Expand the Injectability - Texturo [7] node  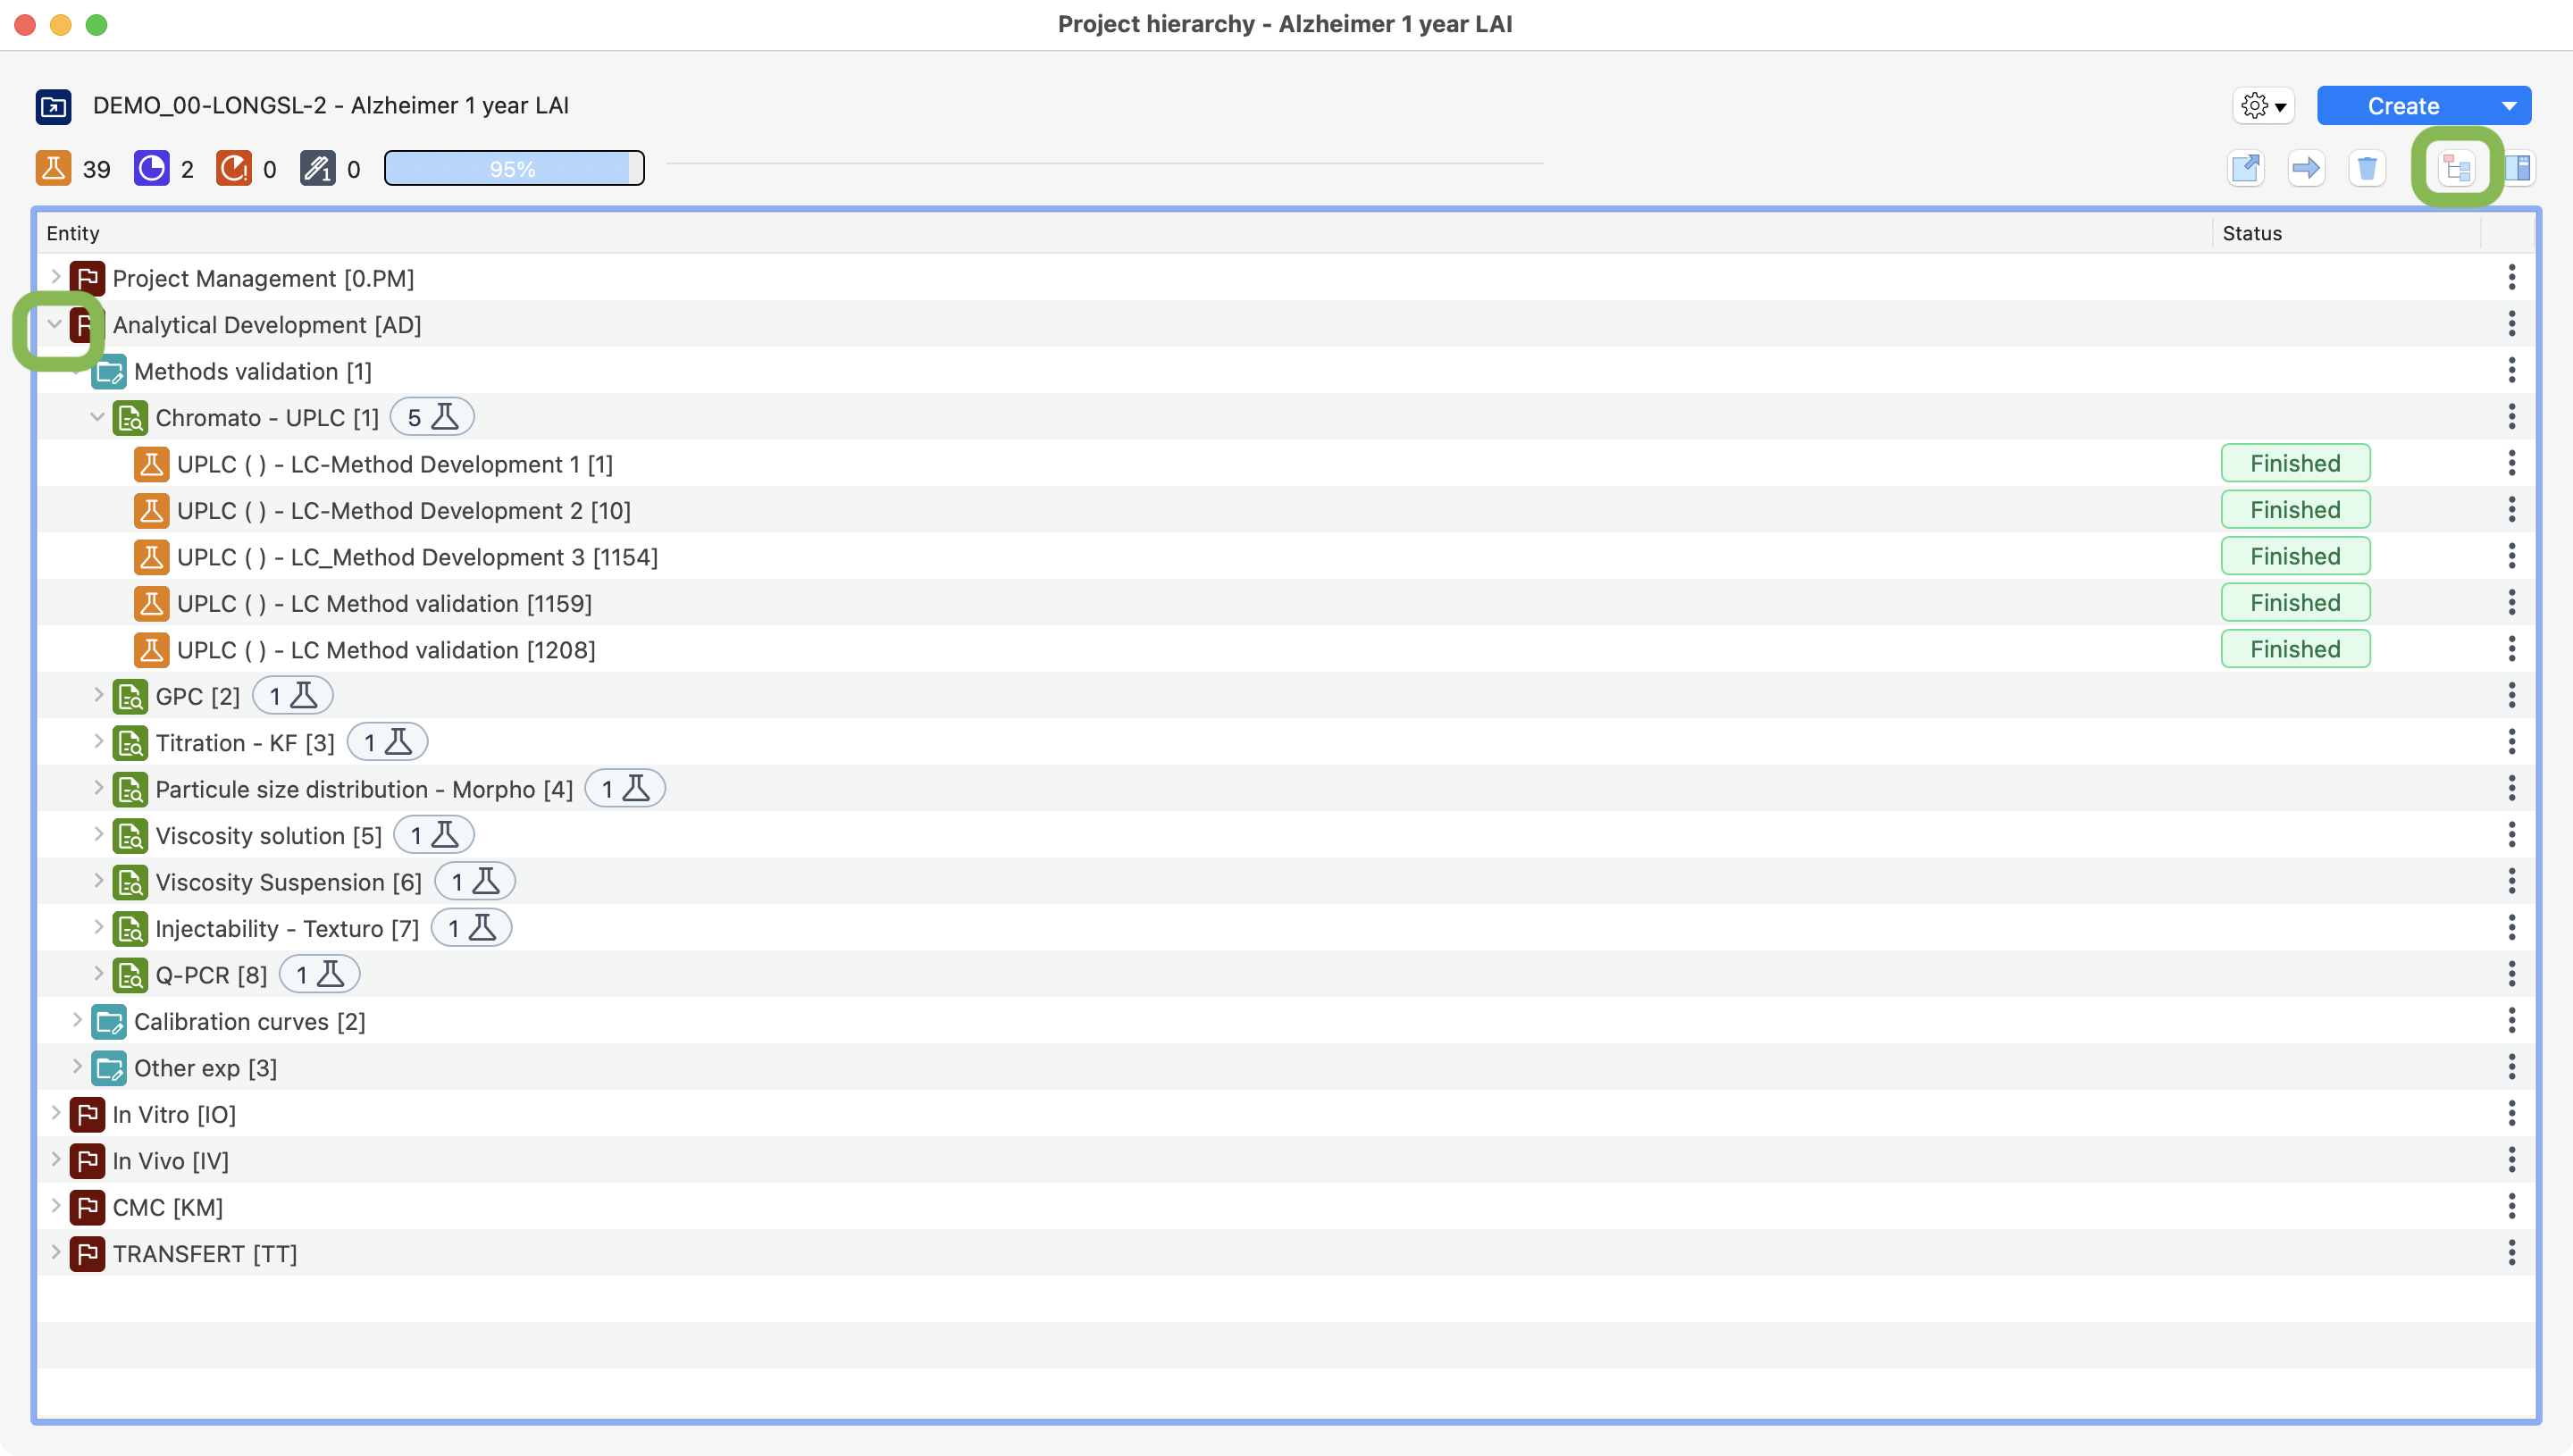[98, 928]
